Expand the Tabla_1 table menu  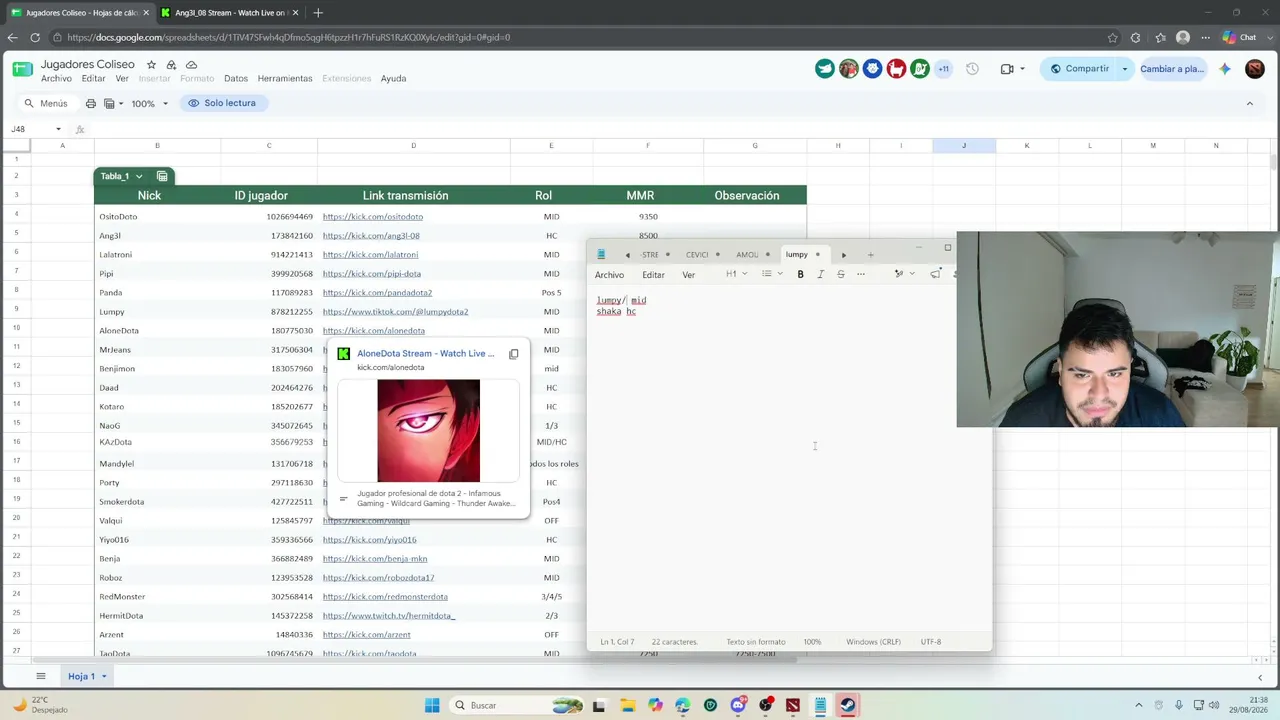click(139, 176)
